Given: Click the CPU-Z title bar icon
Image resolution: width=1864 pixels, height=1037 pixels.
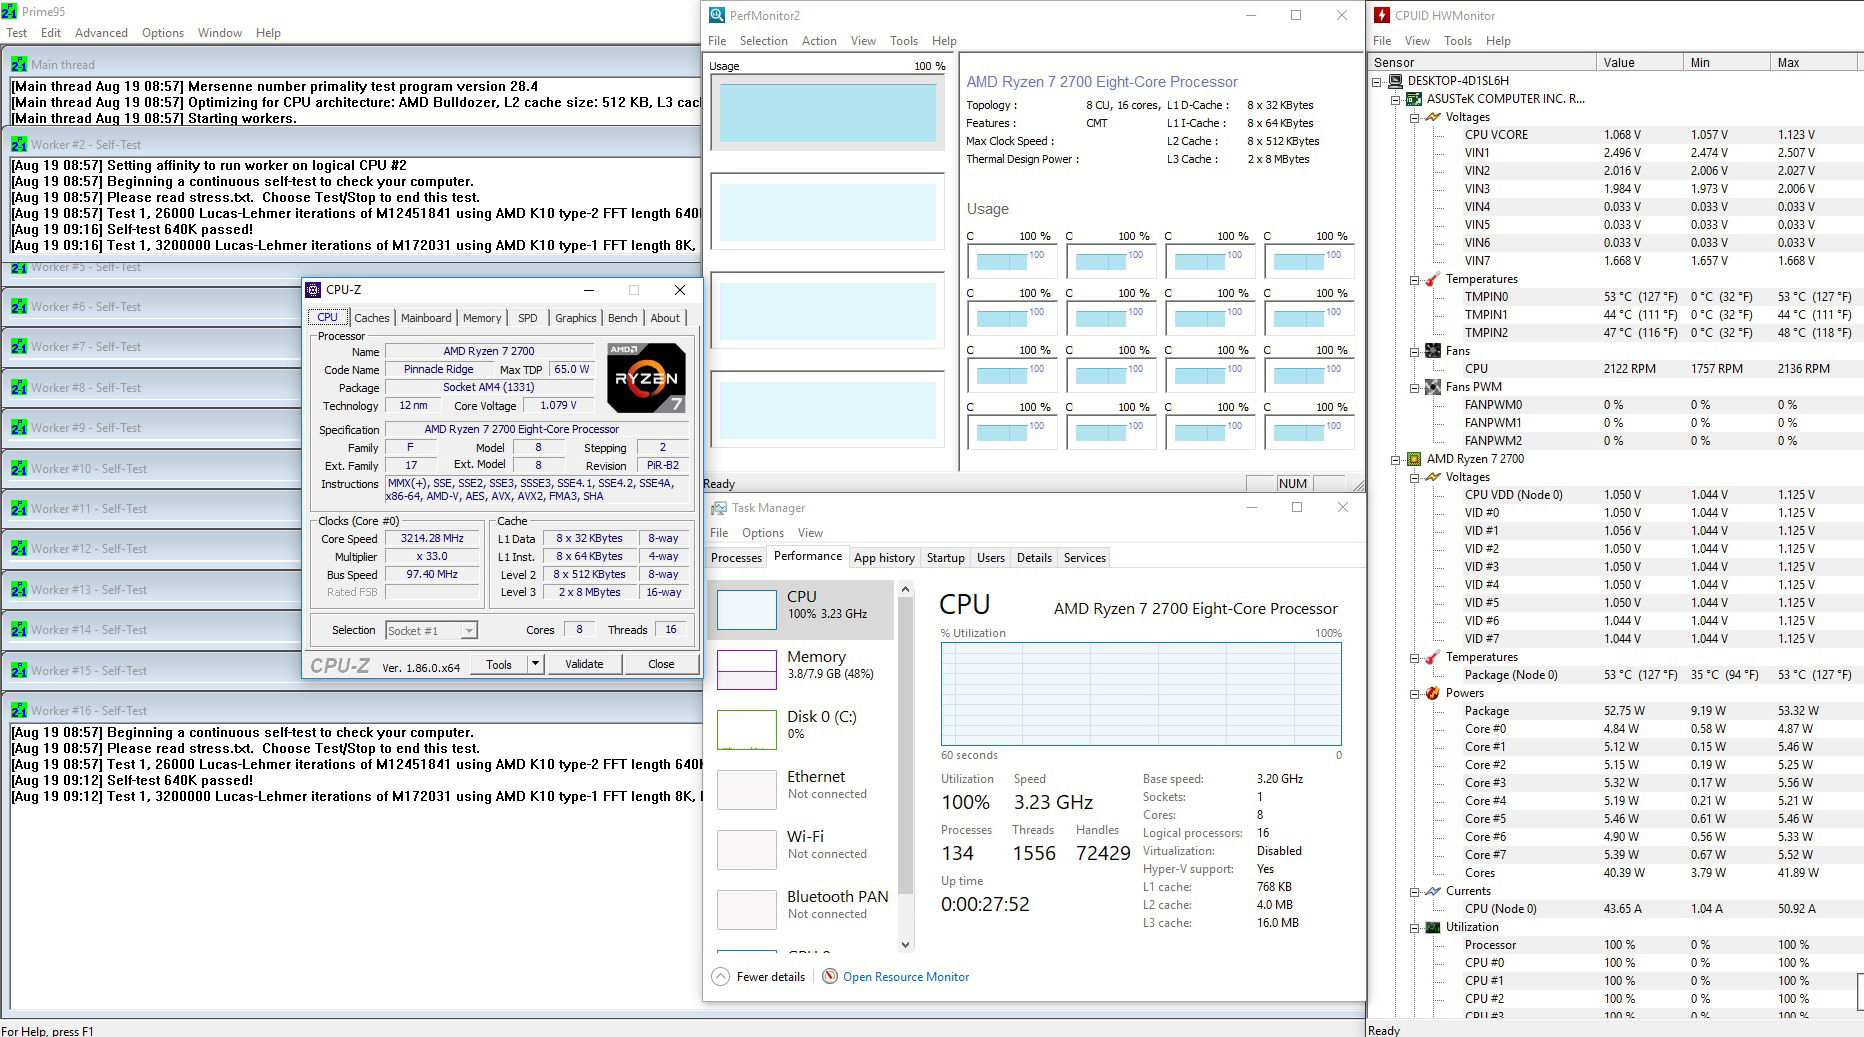Looking at the screenshot, I should pos(314,290).
